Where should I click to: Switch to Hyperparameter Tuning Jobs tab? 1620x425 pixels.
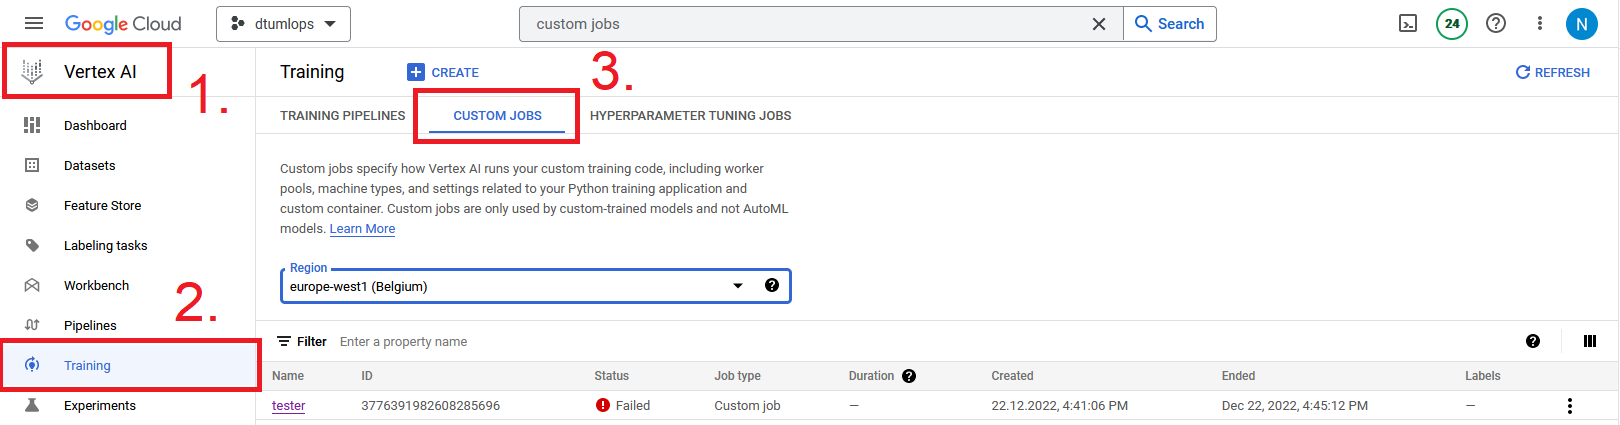pos(690,116)
